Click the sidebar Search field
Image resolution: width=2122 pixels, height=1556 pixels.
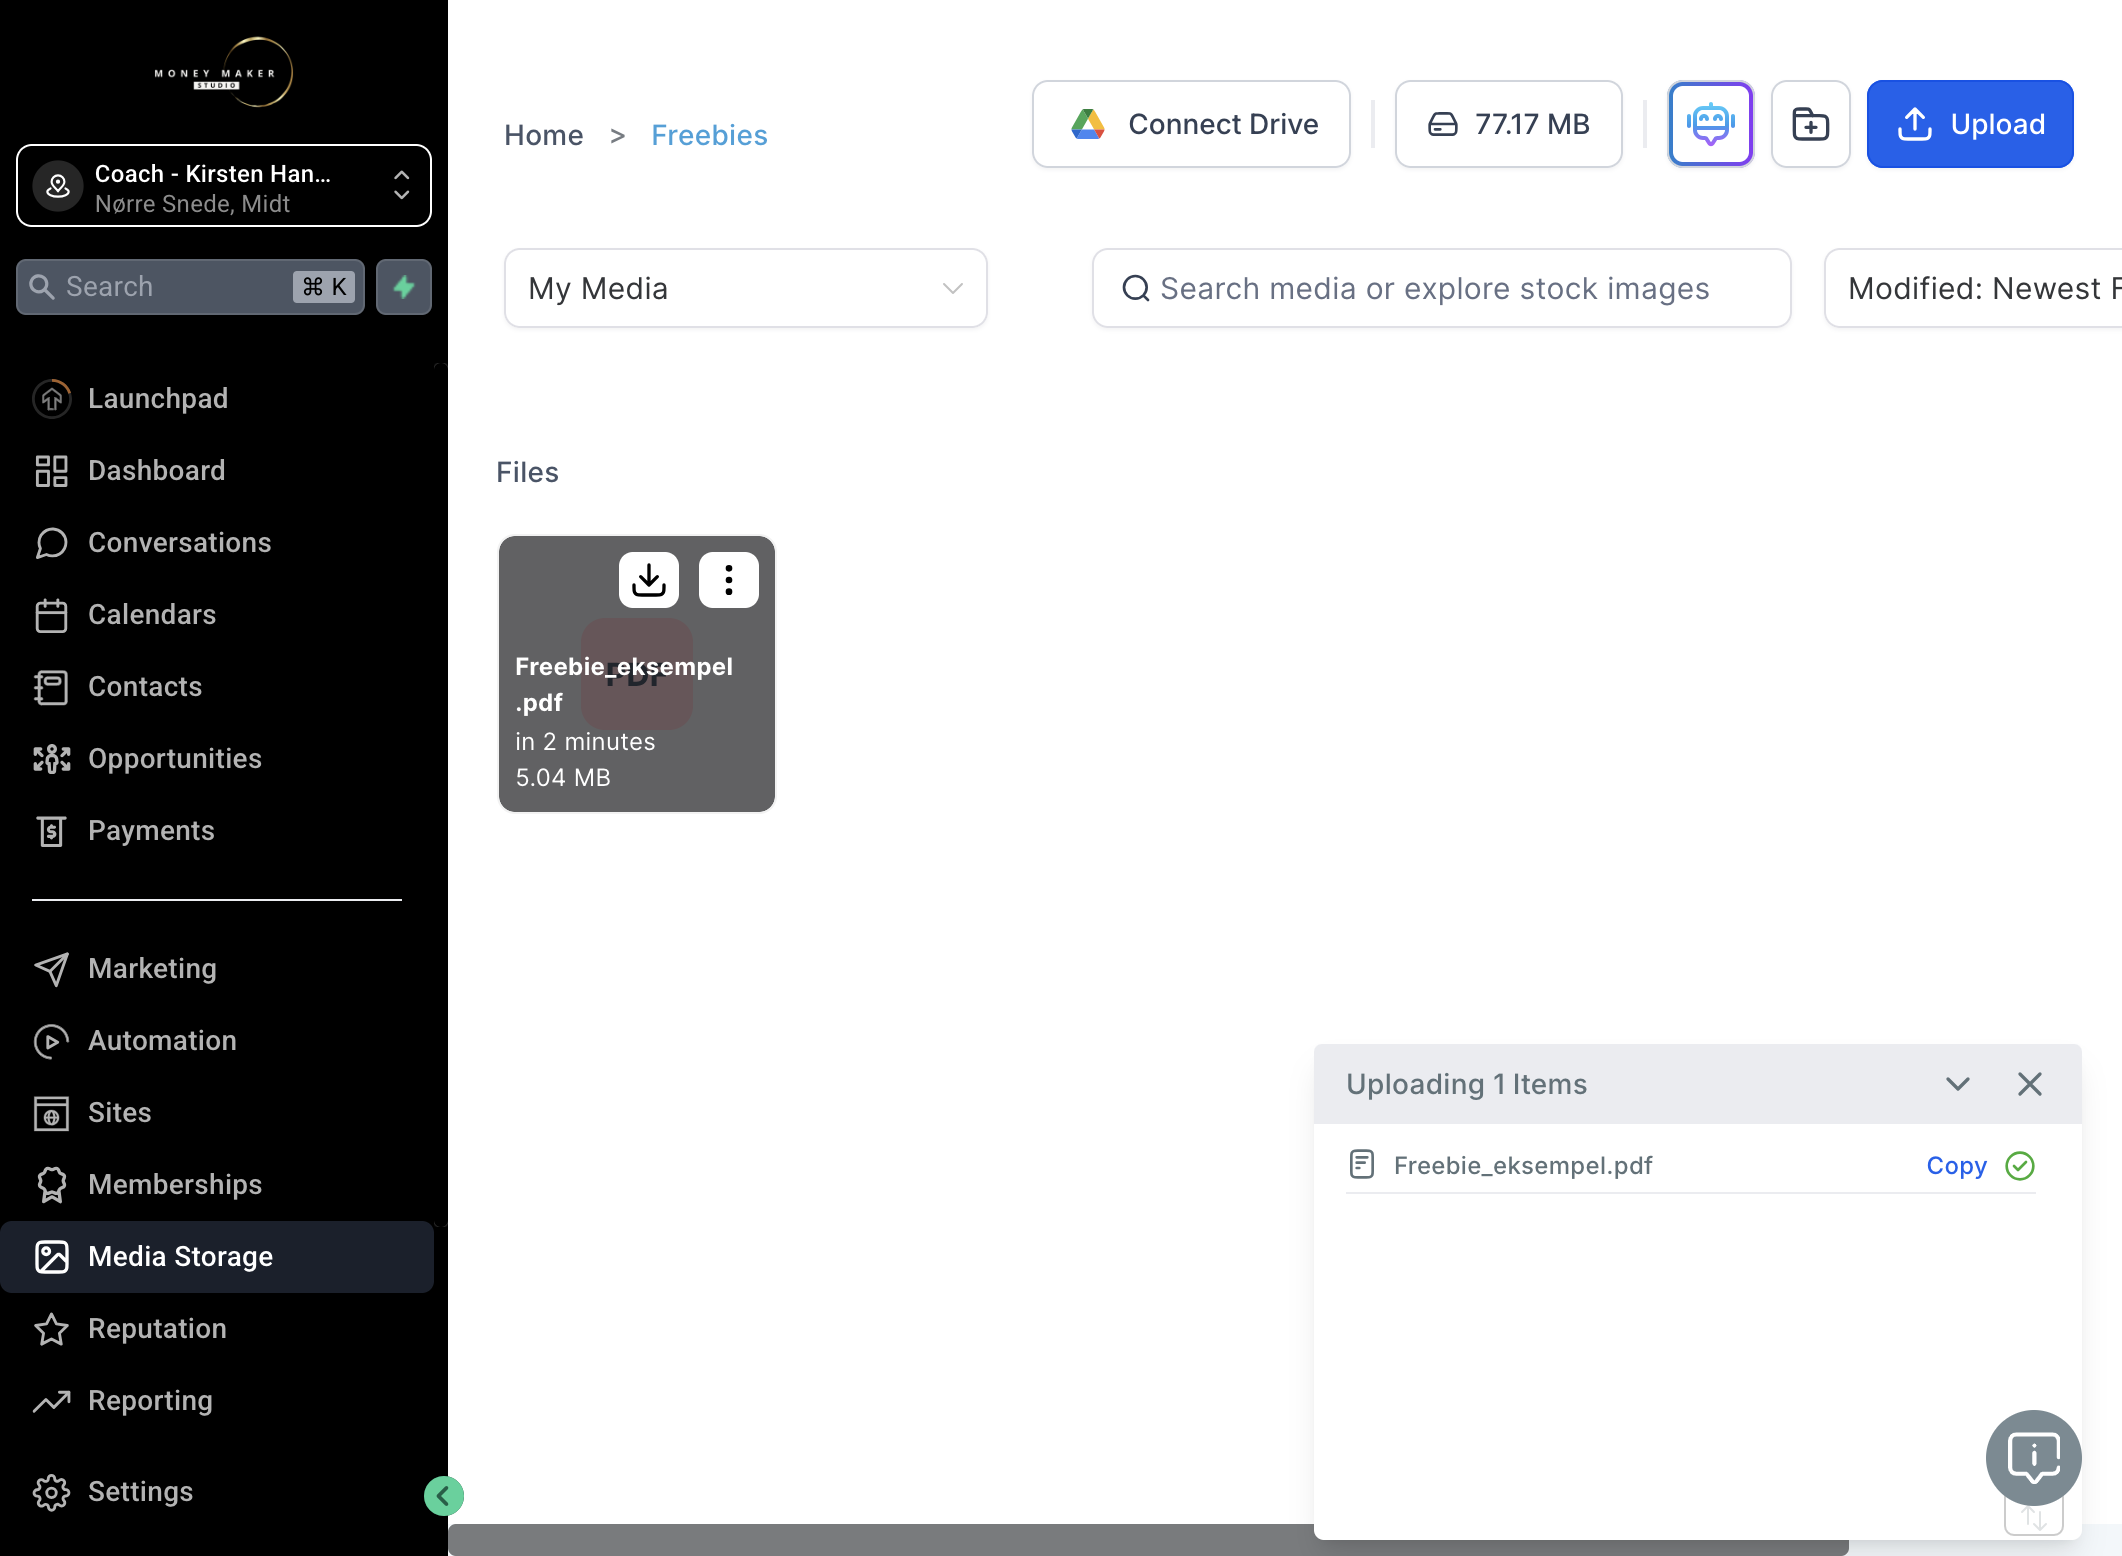[190, 287]
